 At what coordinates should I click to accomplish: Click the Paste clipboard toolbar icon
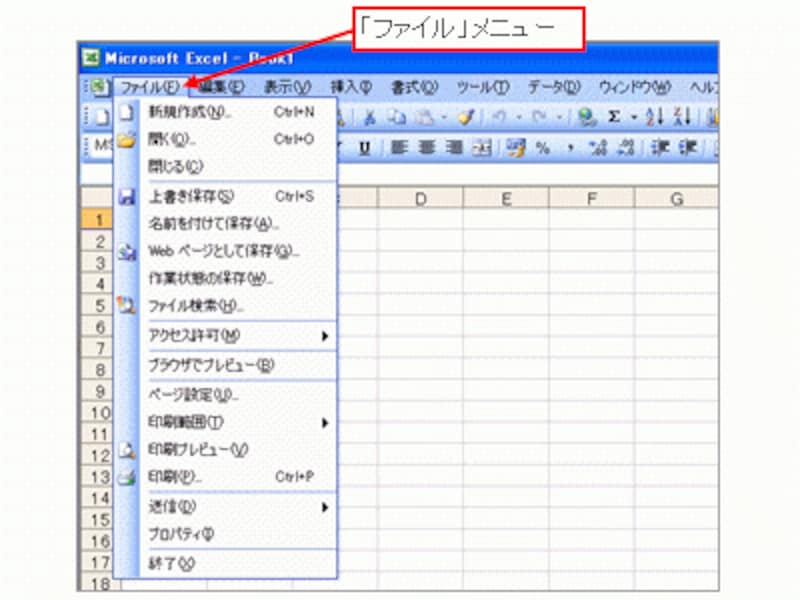(423, 118)
